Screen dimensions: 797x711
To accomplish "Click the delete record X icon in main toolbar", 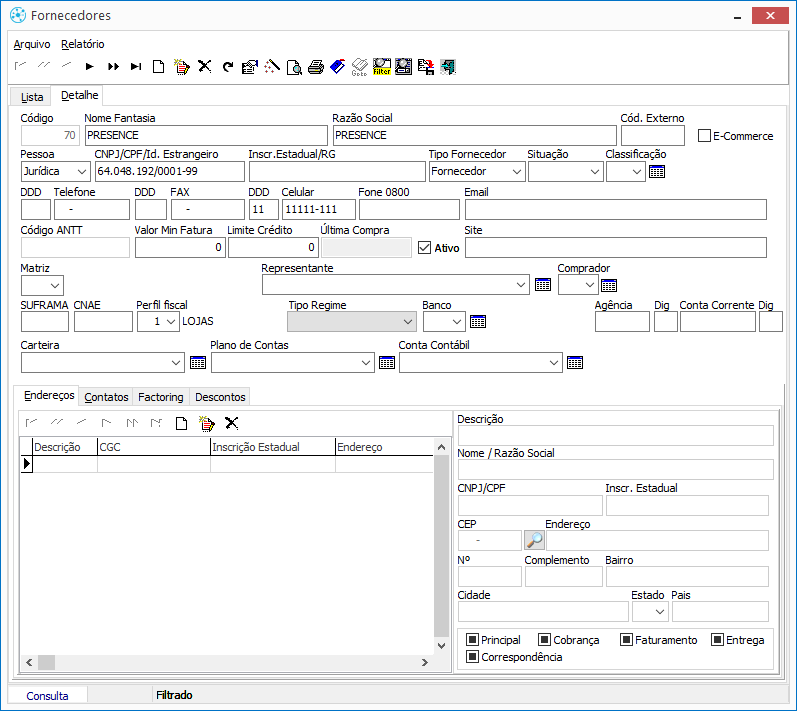I will tap(204, 67).
